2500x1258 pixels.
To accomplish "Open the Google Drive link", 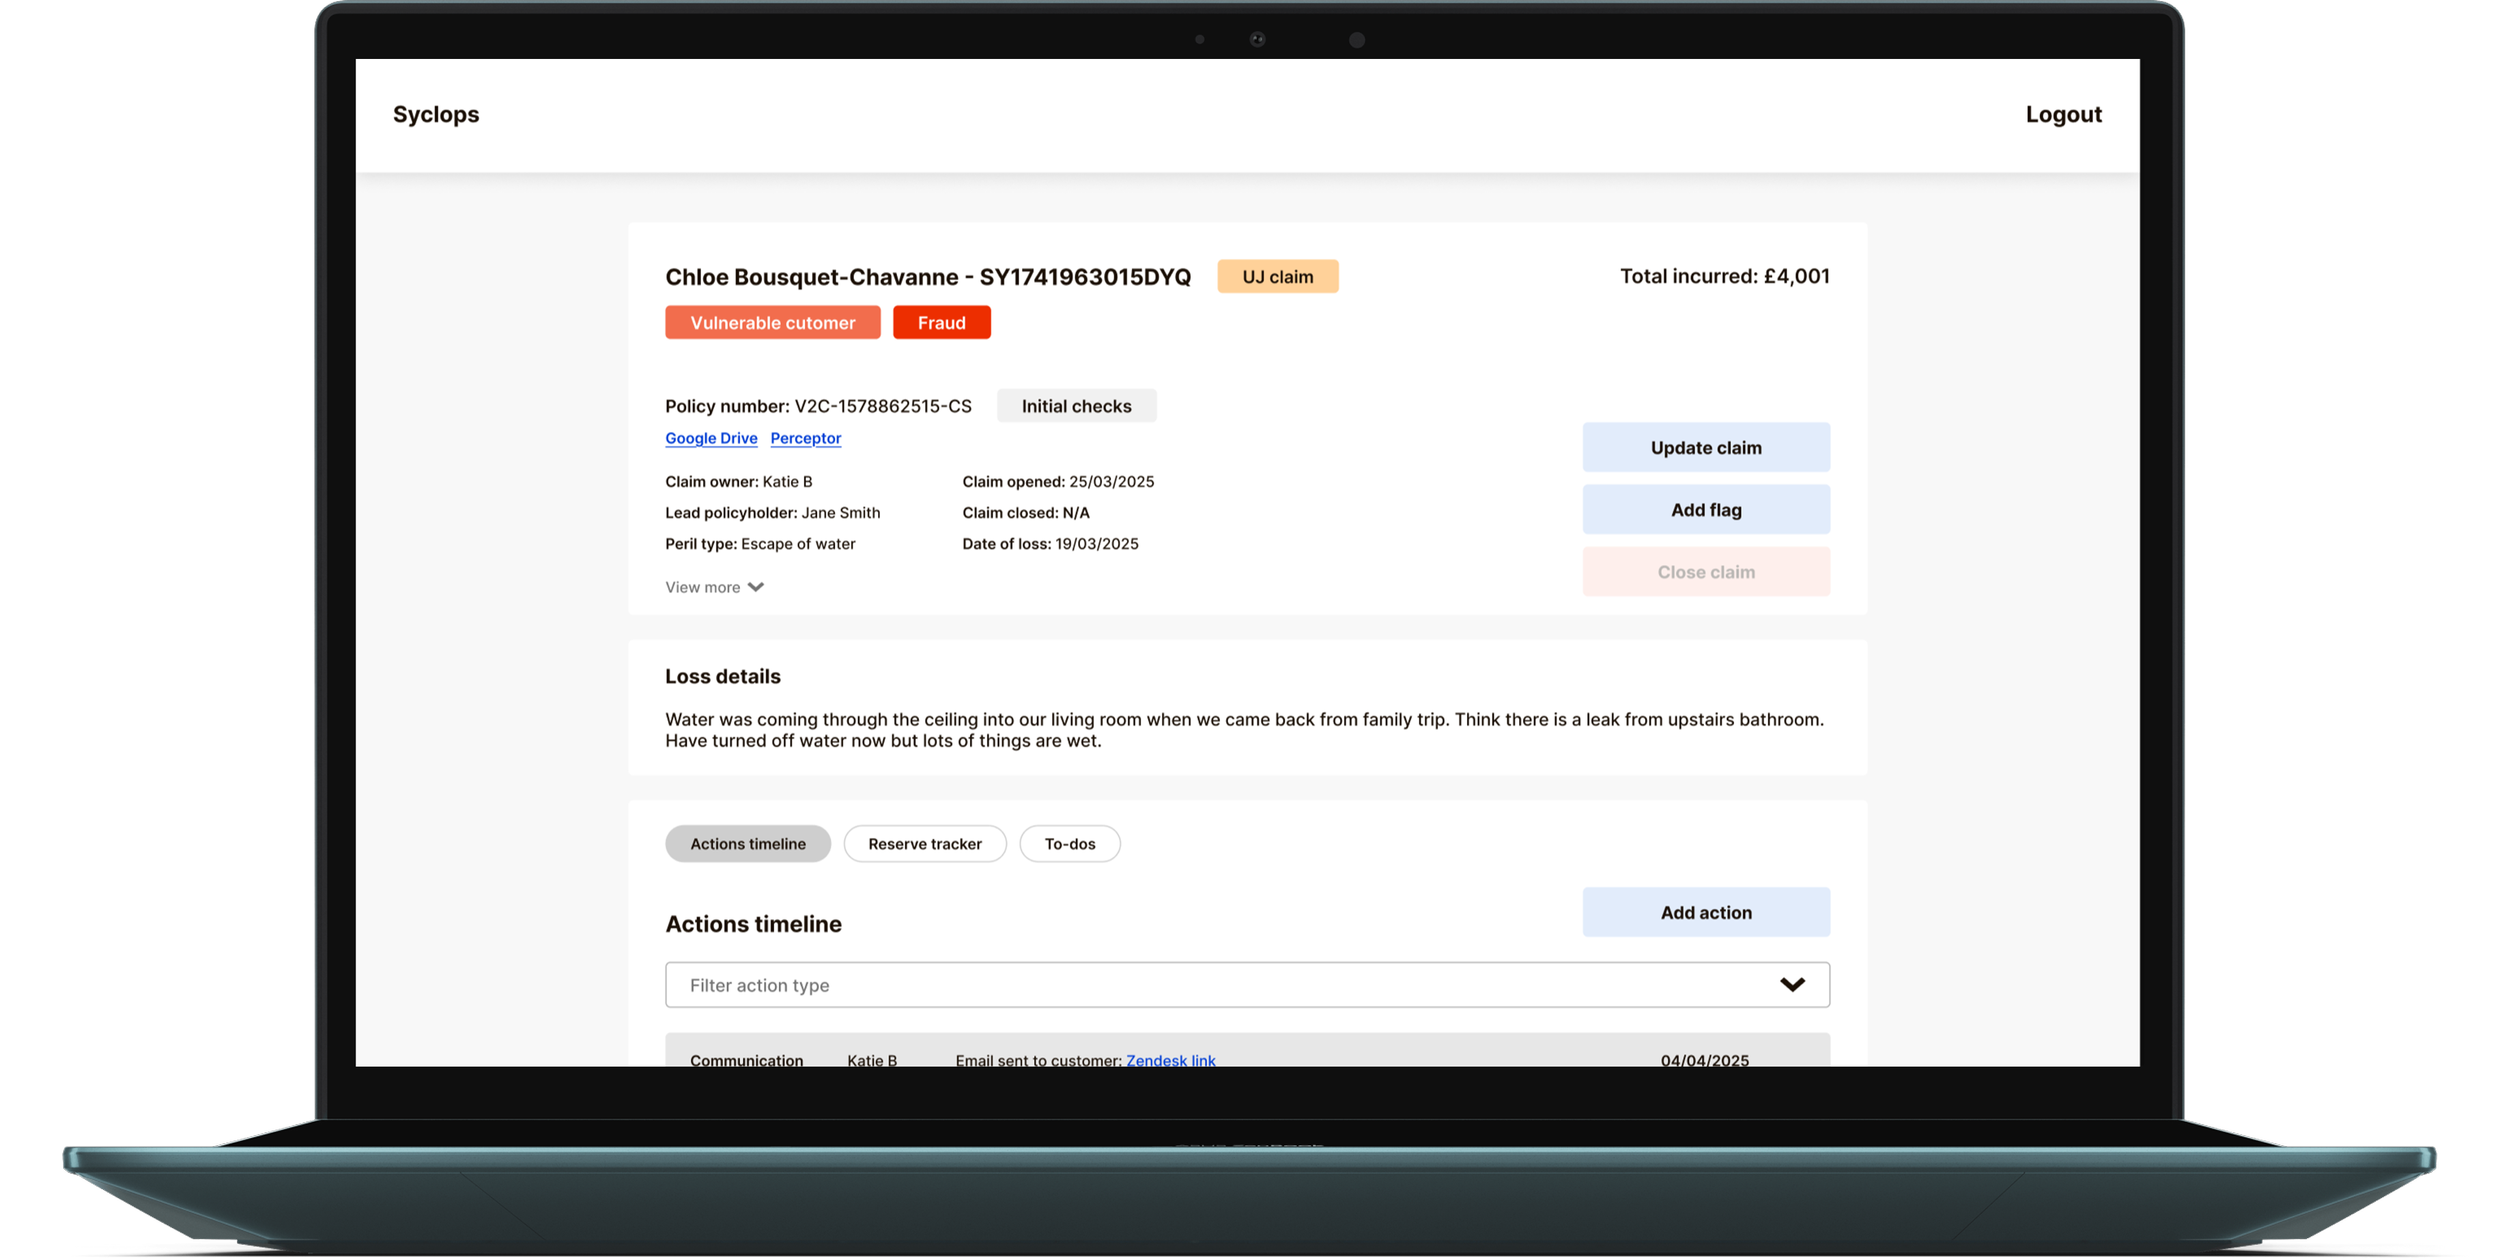I will (x=711, y=438).
